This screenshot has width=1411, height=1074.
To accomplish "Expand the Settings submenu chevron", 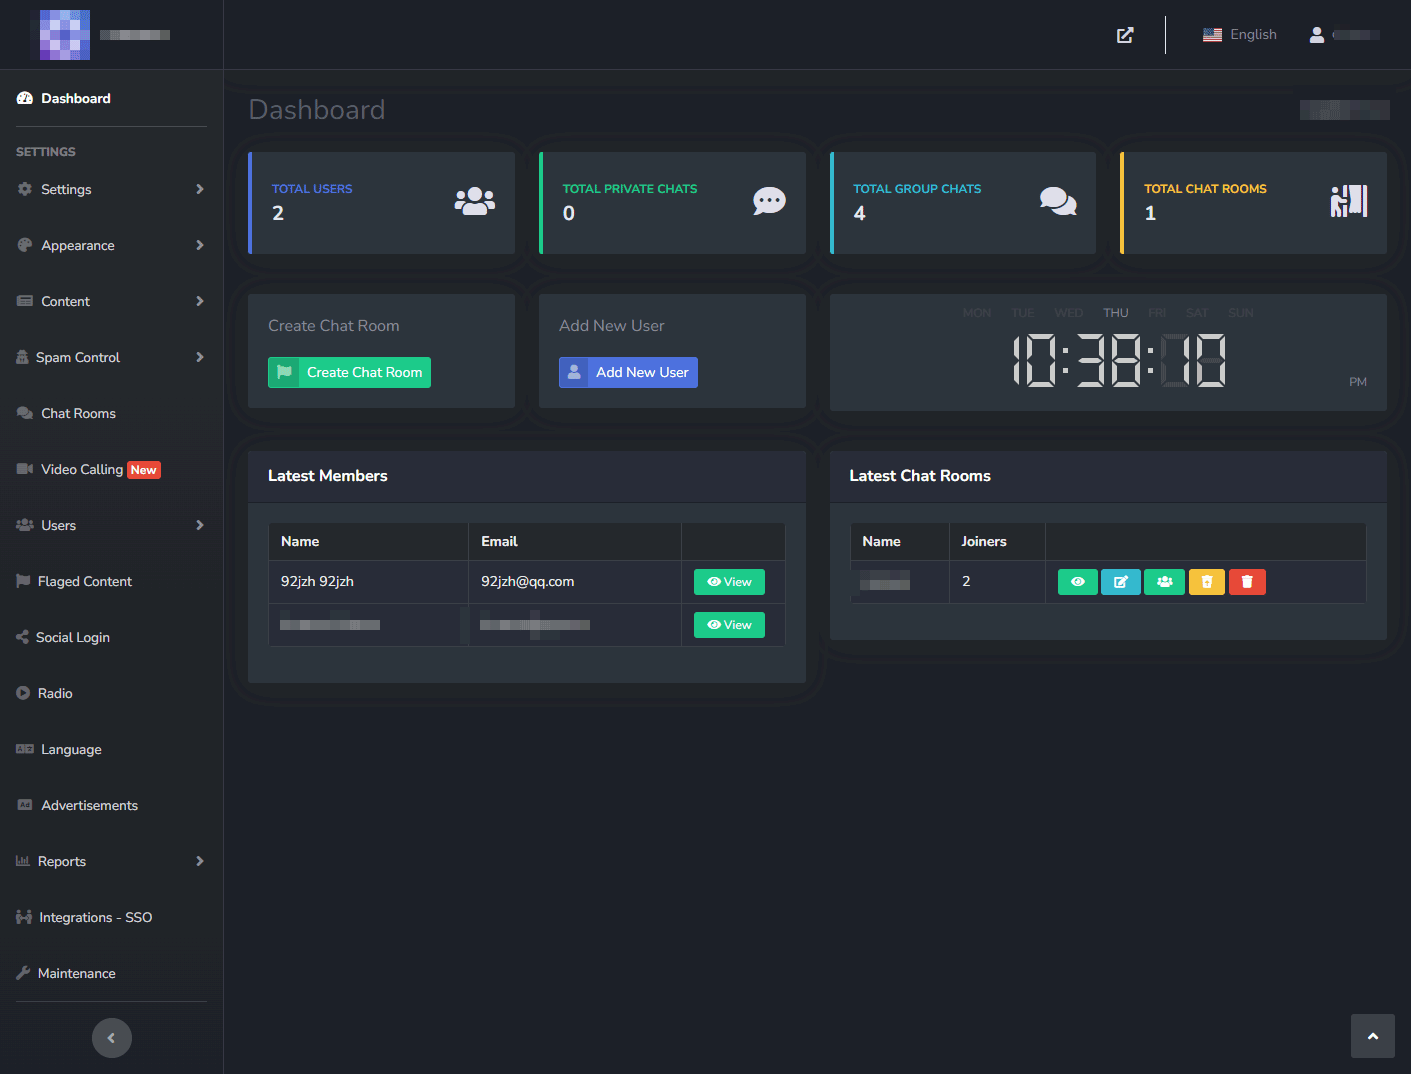I will click(200, 189).
